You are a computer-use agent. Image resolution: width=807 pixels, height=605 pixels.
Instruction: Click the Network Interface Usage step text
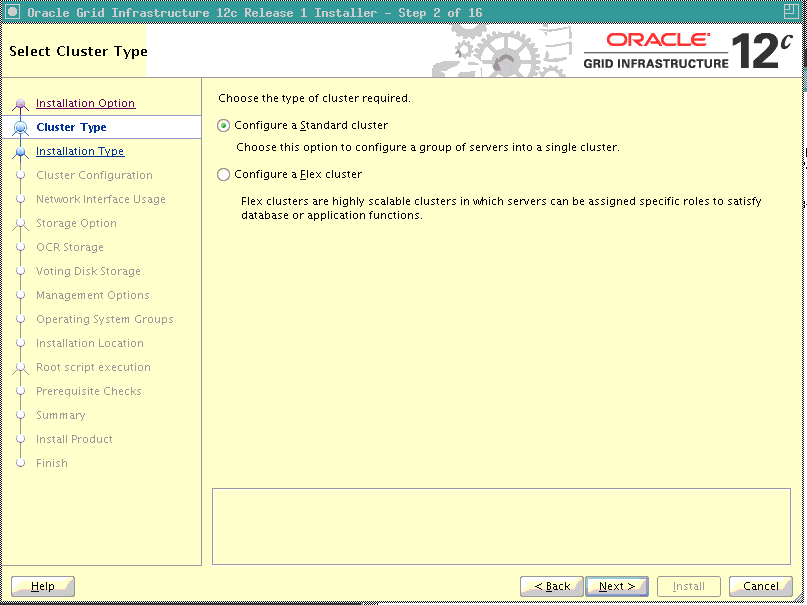tap(101, 199)
